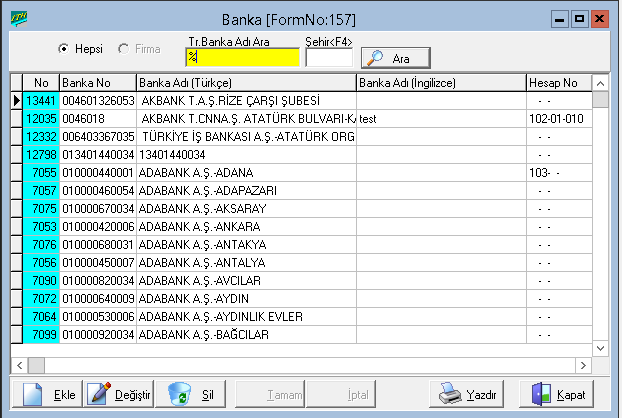Click the application logo icon in title bar
622x418 pixels.
[x=19, y=19]
